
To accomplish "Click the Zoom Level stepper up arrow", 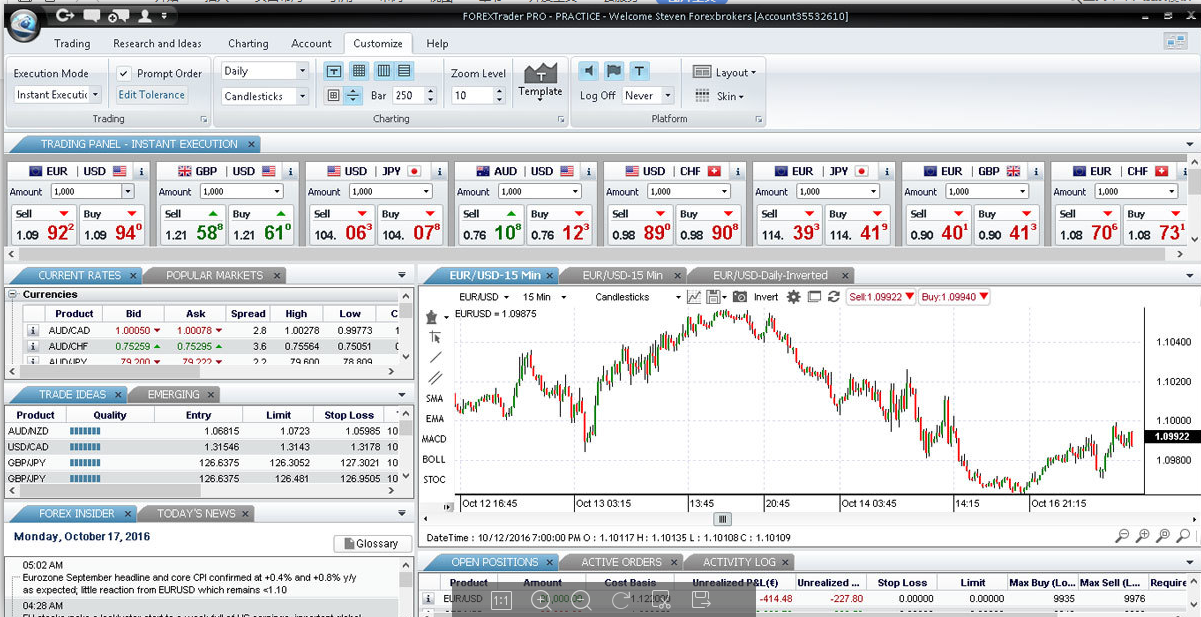I will [x=499, y=91].
